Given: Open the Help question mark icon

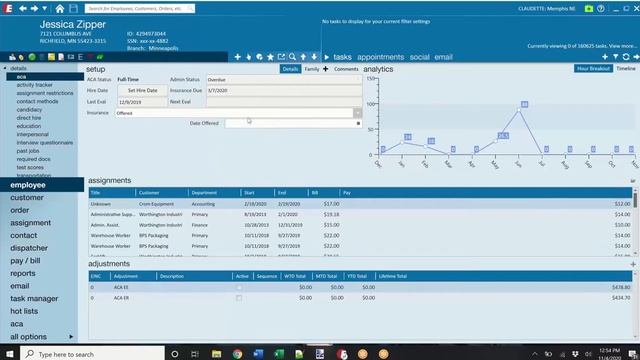Looking at the screenshot, I should 601,8.
